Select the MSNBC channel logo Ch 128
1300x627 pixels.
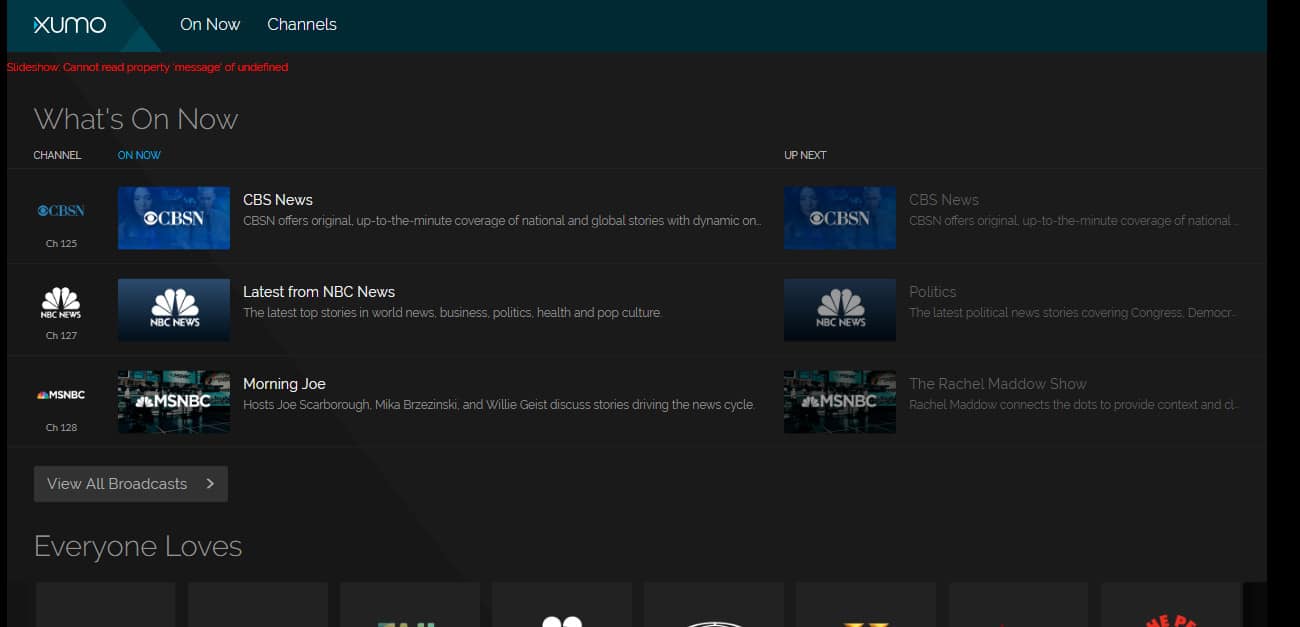coord(61,395)
